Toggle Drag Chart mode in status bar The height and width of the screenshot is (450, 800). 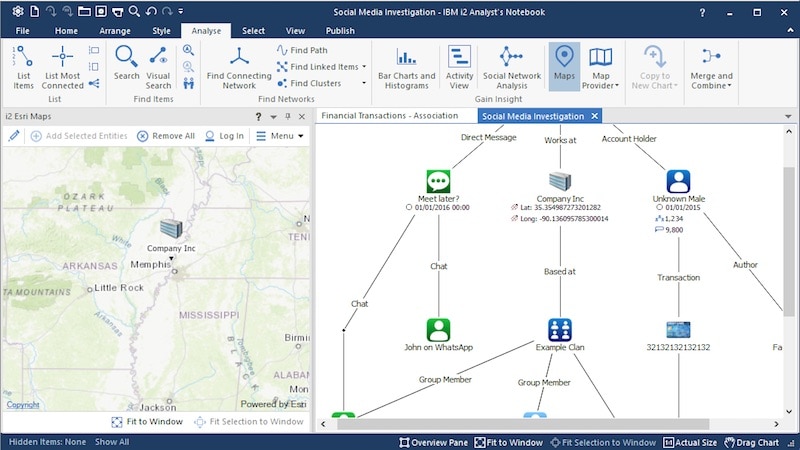click(x=752, y=442)
